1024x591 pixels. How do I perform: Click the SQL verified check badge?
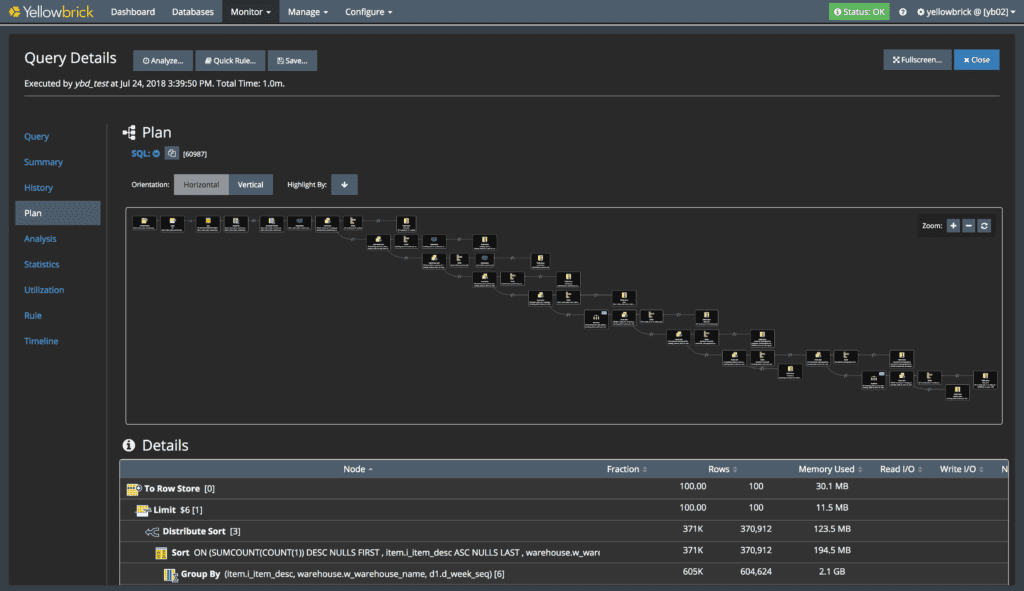point(156,153)
